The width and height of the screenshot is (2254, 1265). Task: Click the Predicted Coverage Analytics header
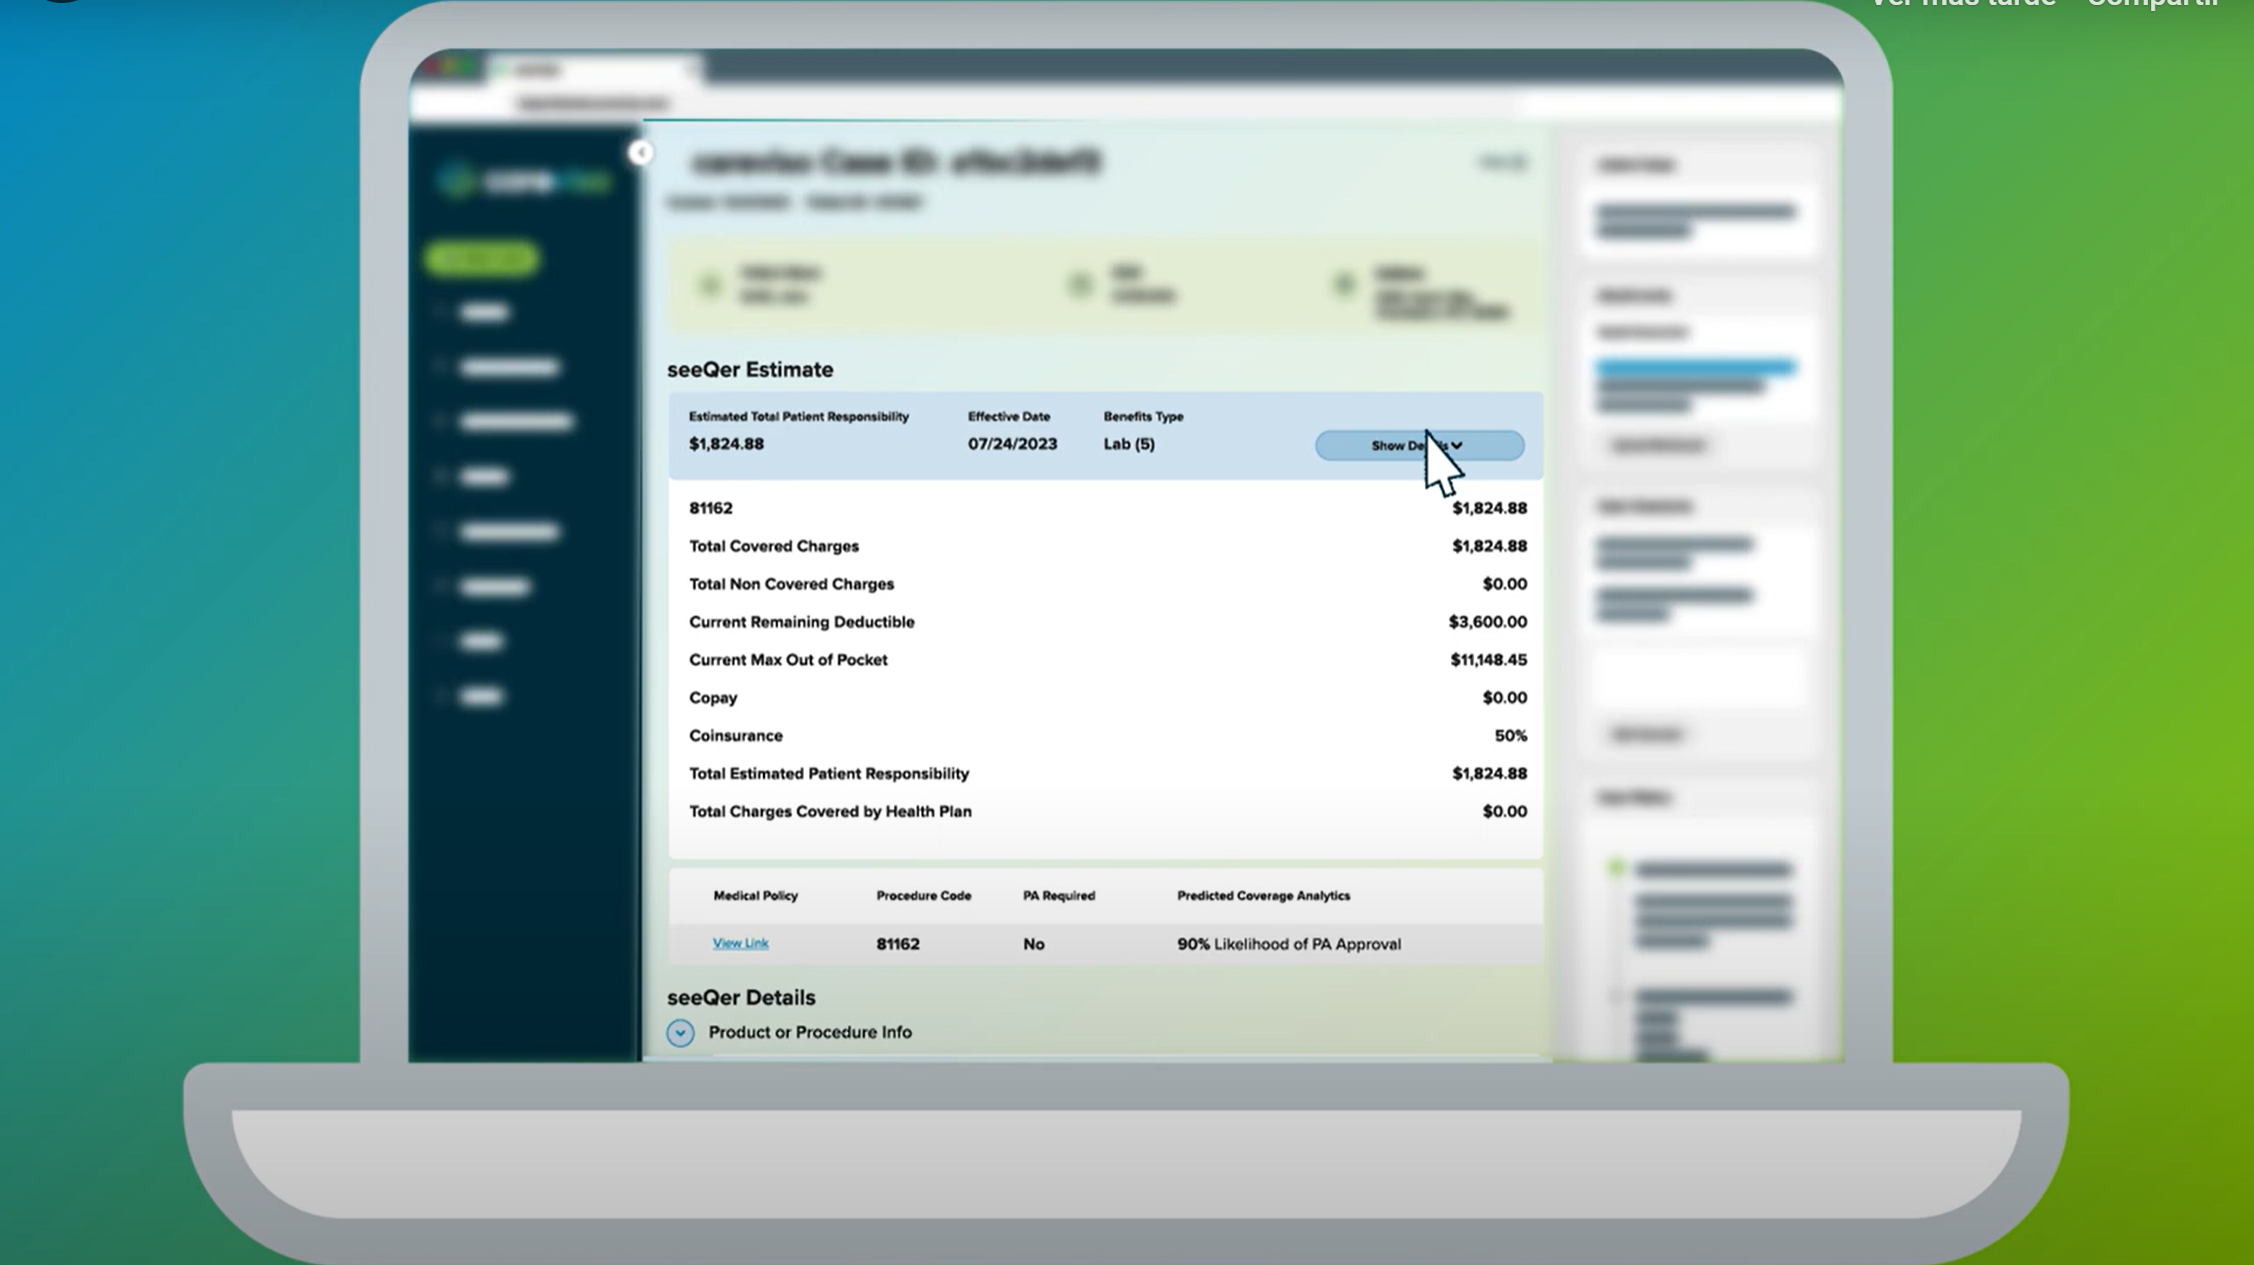[1263, 896]
